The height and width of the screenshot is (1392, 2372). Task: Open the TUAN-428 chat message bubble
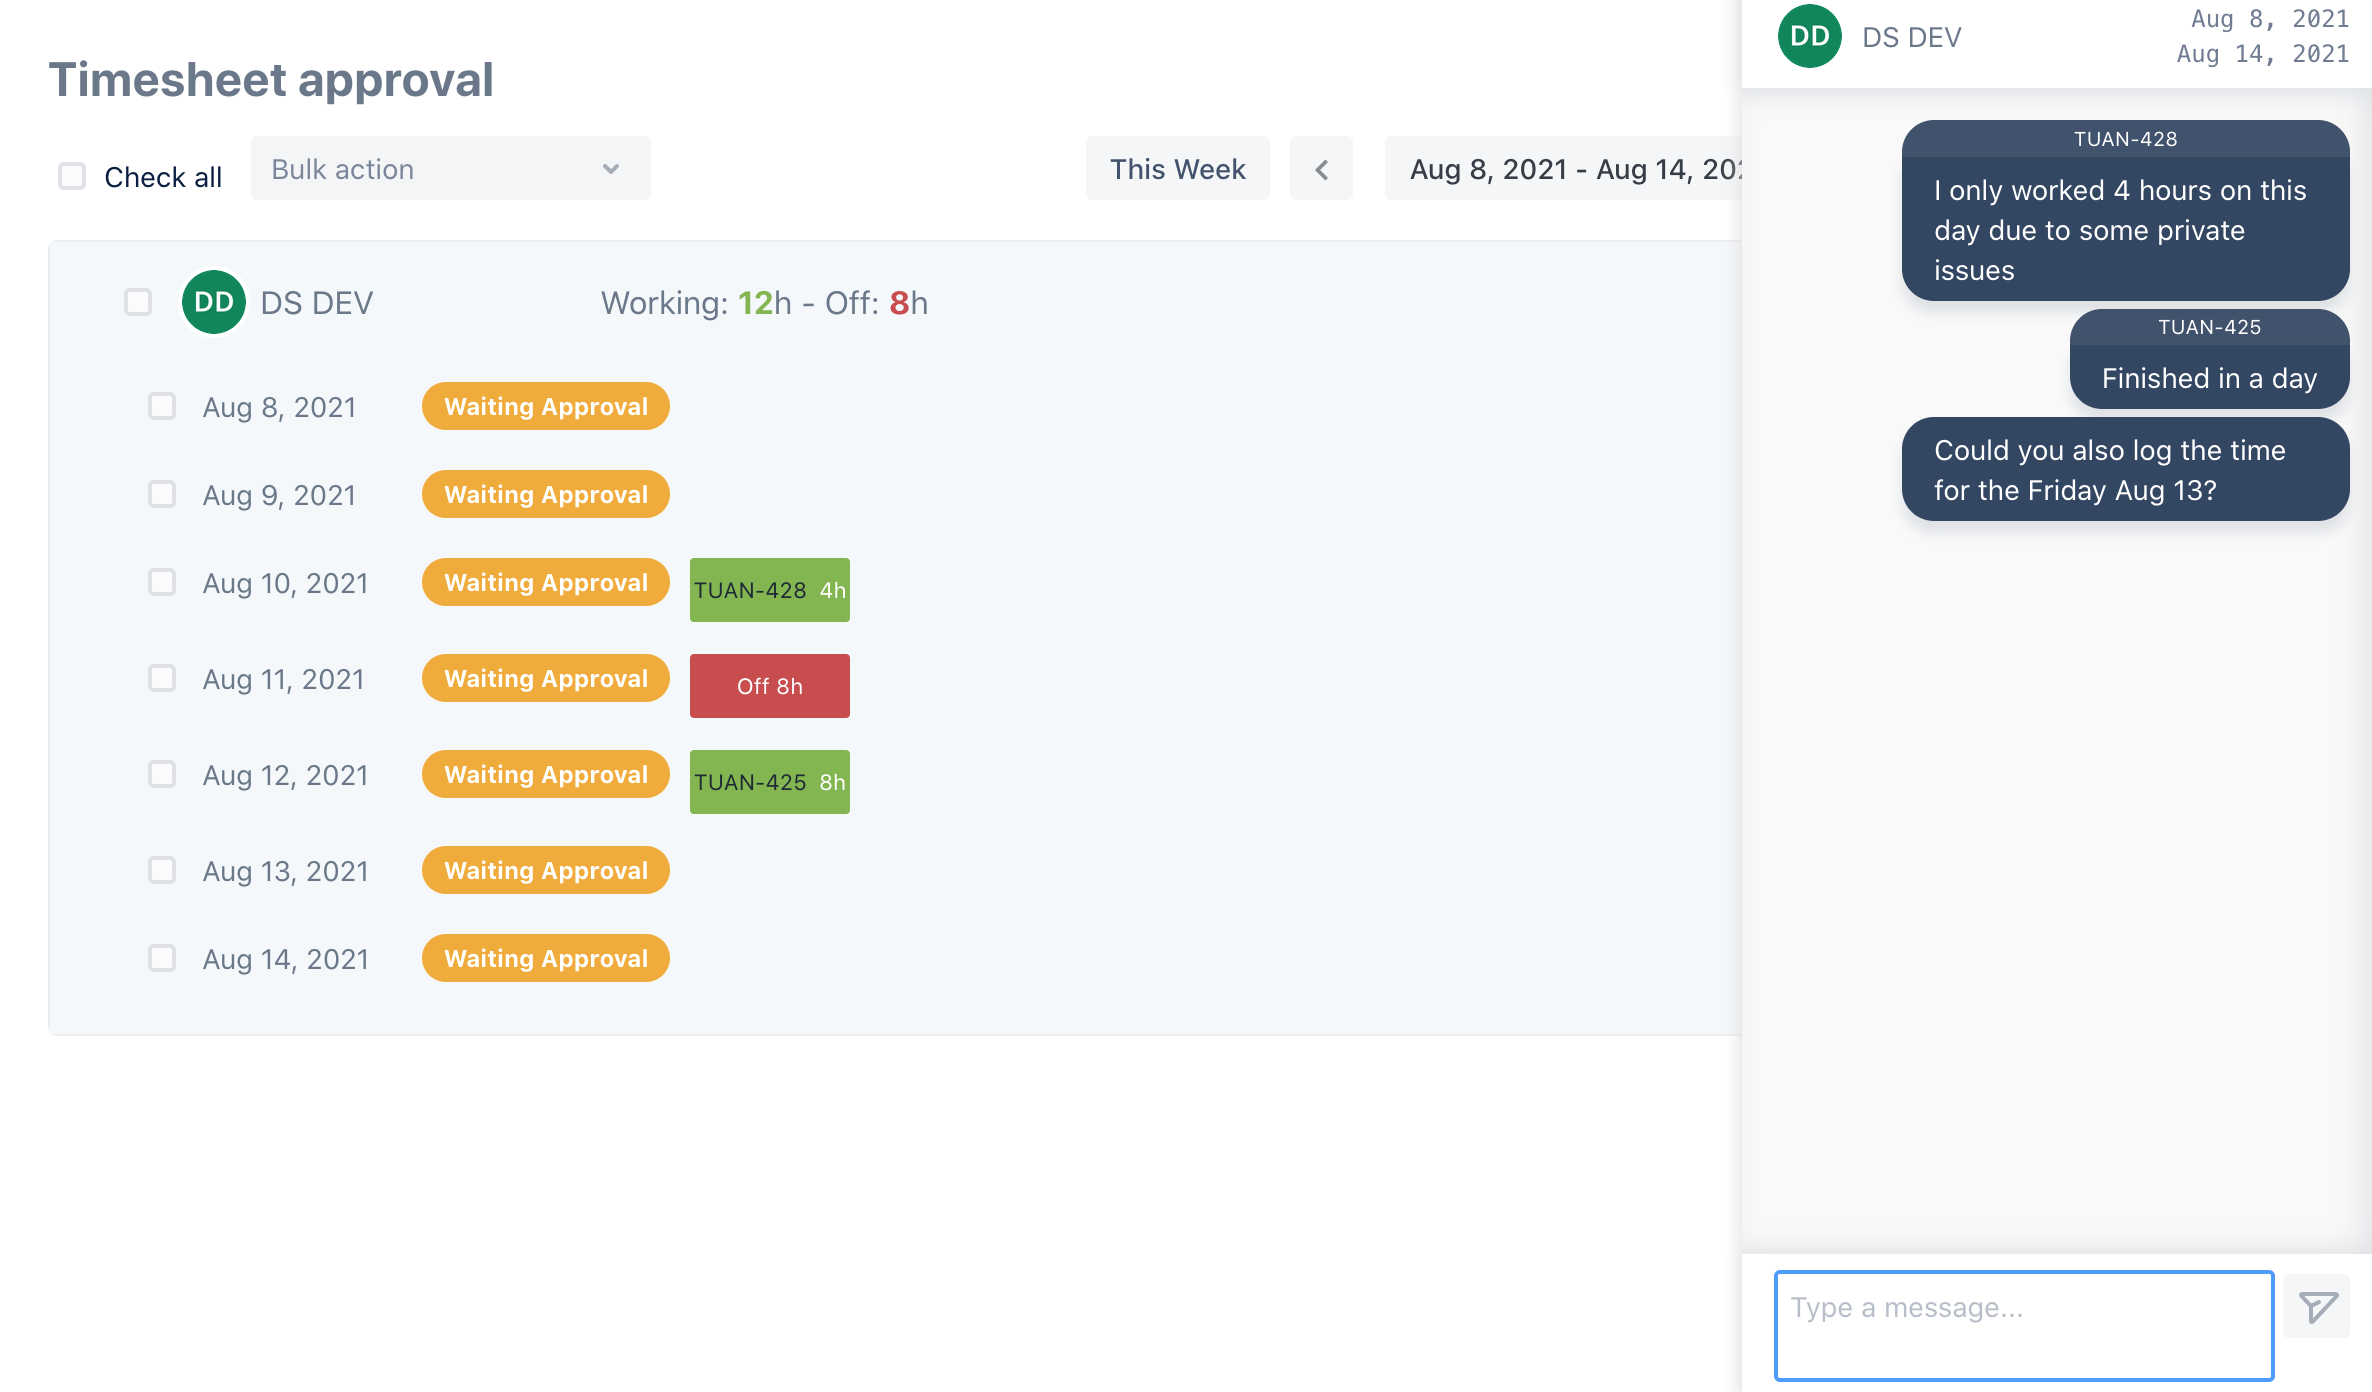[2124, 229]
